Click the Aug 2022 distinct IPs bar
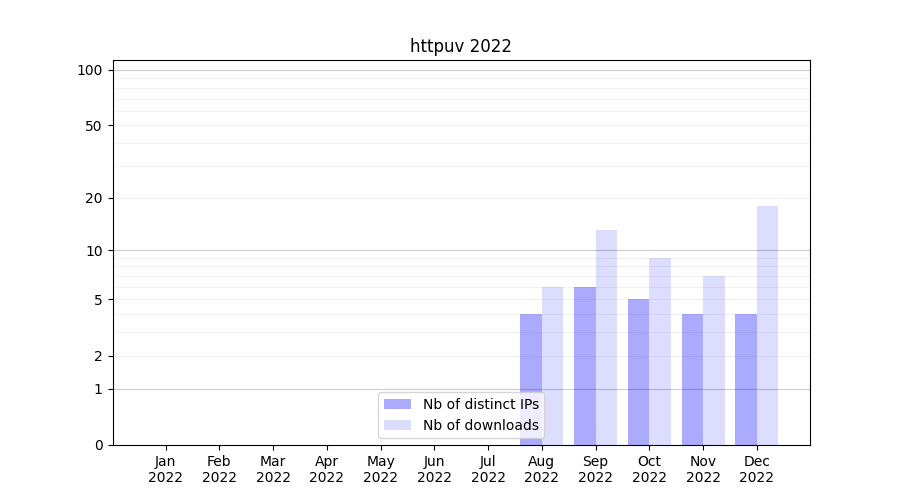 click(531, 380)
